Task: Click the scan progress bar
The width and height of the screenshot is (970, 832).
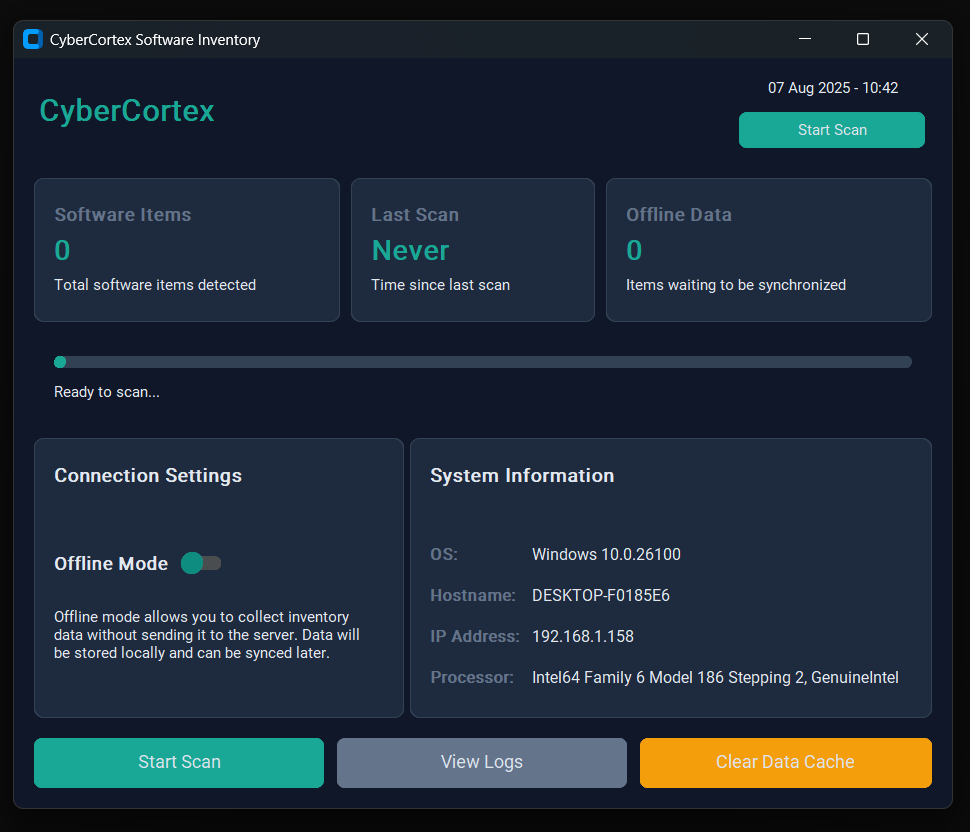Action: point(483,362)
